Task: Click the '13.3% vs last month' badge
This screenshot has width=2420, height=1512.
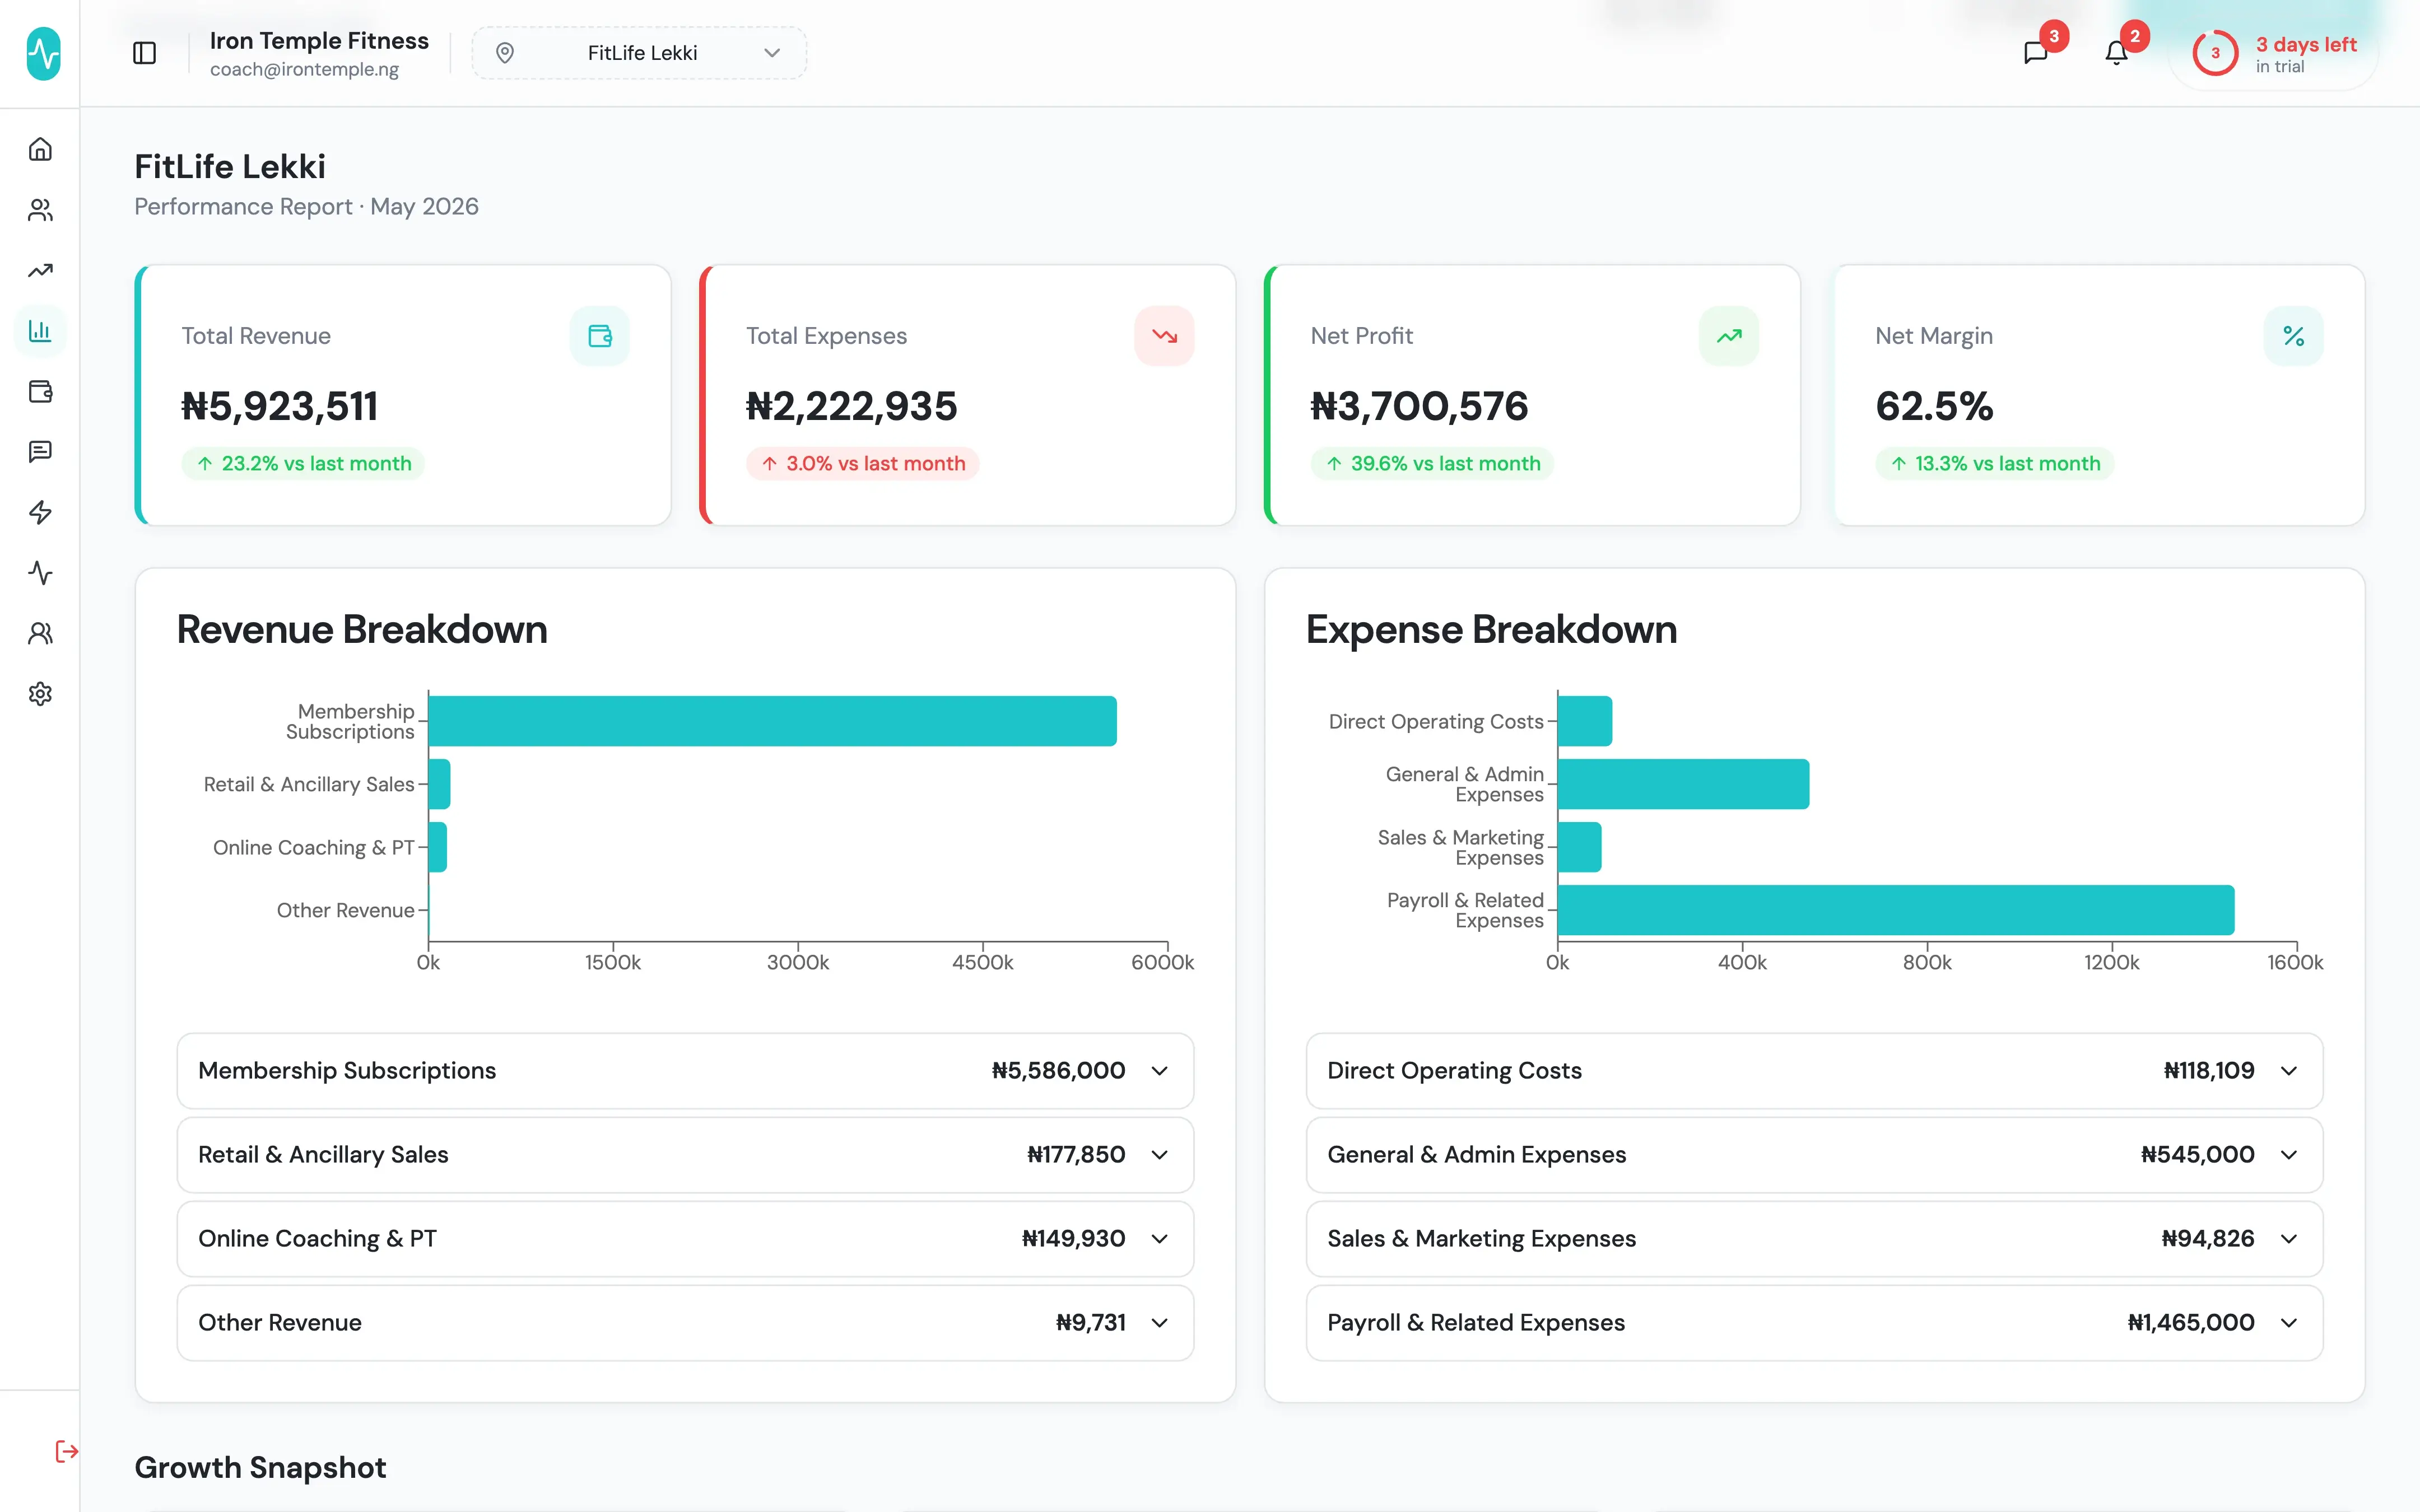Action: 1994,464
